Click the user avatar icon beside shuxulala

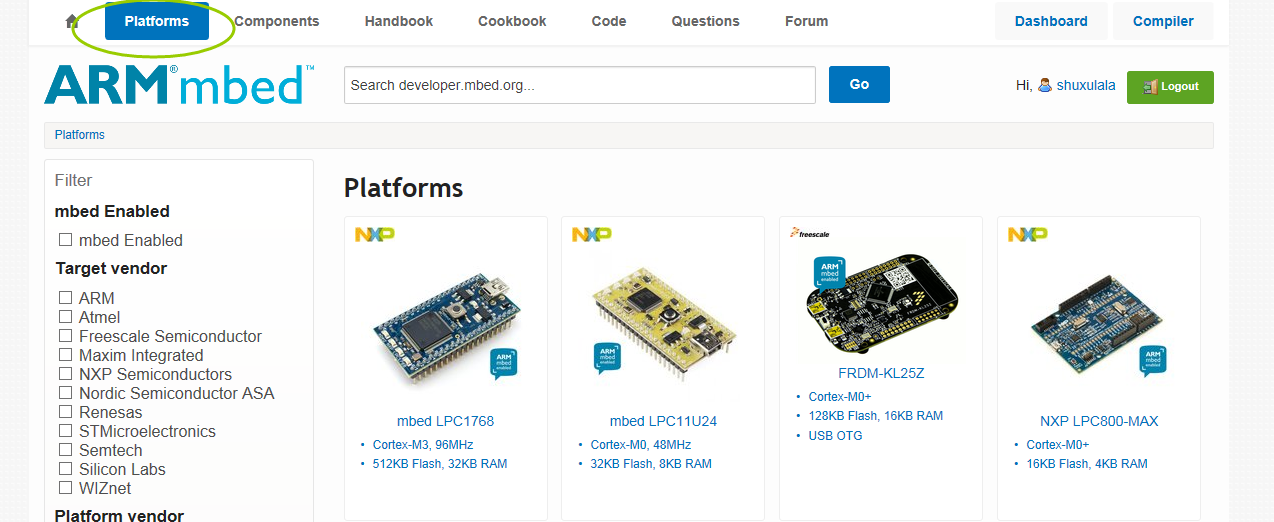[1045, 86]
